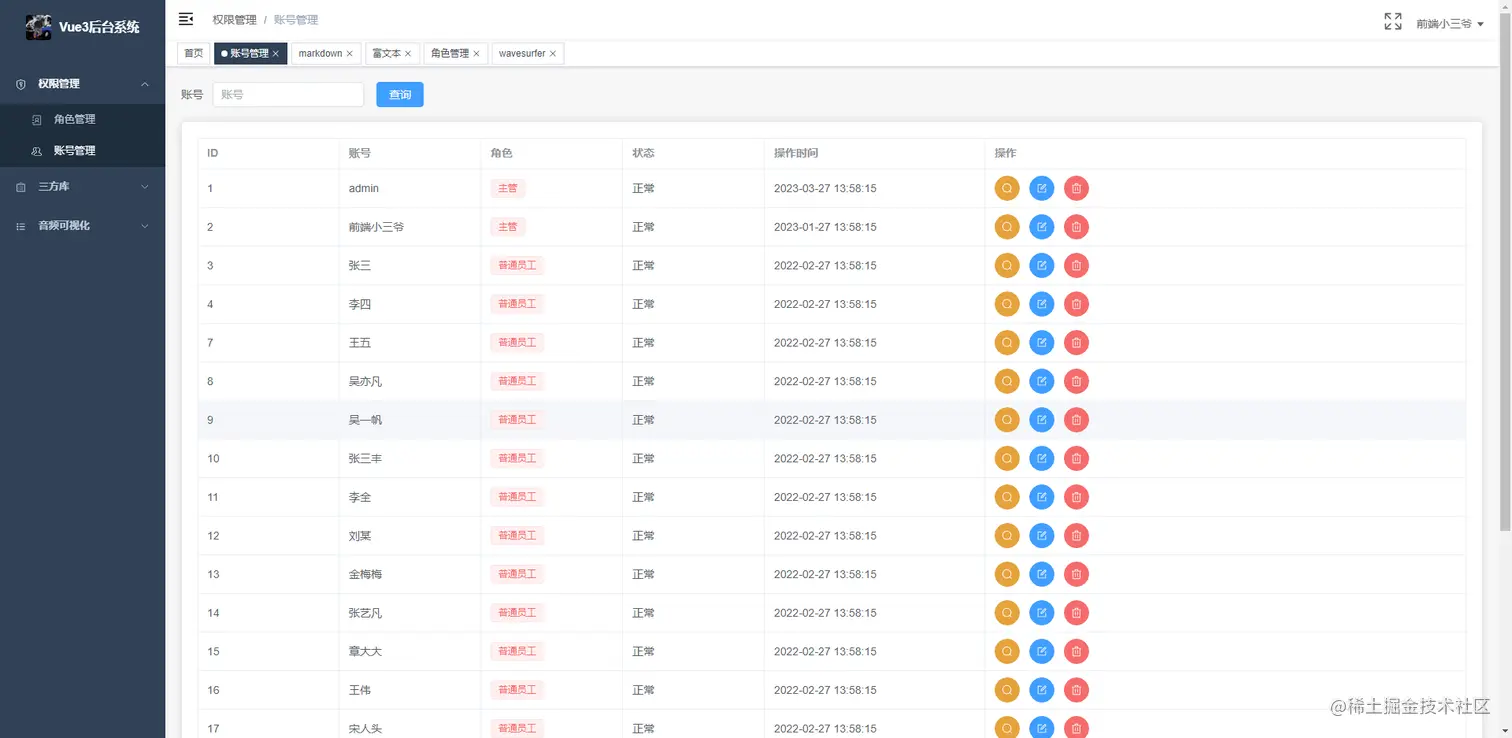Delete the 张艺凡 account
Image resolution: width=1512 pixels, height=738 pixels.
tap(1076, 613)
